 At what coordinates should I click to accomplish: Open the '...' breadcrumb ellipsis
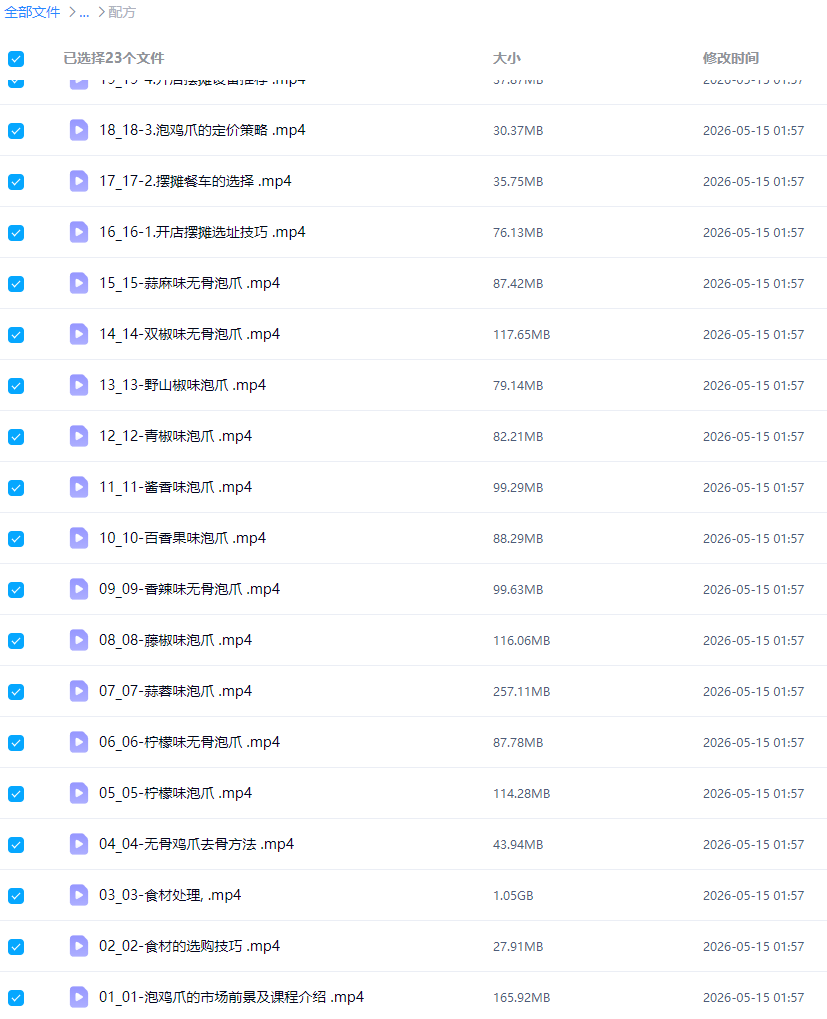pyautogui.click(x=84, y=12)
